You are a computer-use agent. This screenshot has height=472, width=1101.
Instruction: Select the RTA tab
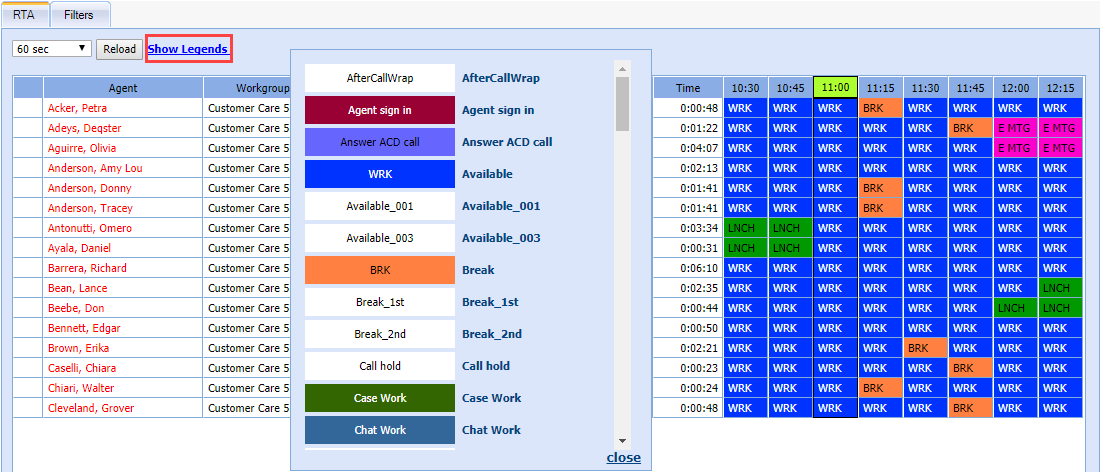point(24,16)
